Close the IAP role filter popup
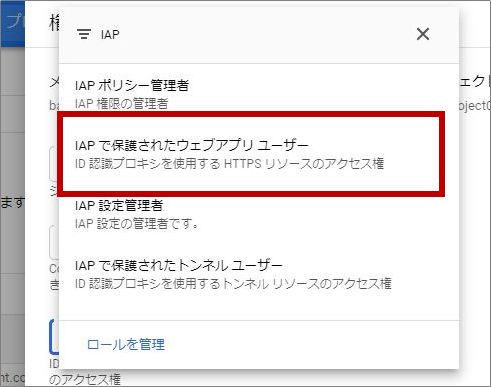491x387 pixels. click(423, 34)
